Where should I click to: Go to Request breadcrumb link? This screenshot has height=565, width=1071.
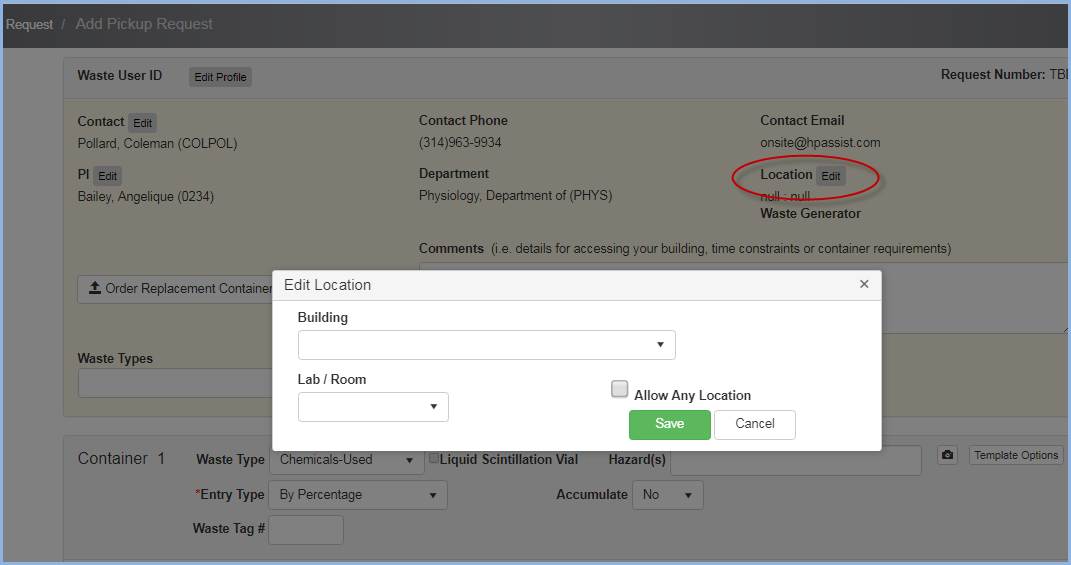tap(29, 24)
